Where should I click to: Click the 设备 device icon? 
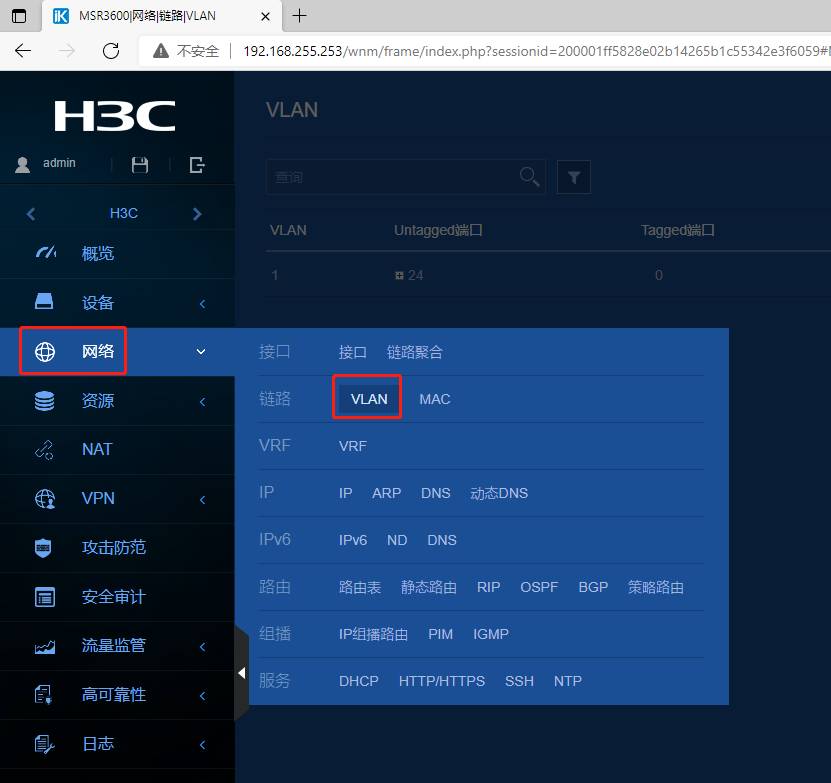[44, 301]
